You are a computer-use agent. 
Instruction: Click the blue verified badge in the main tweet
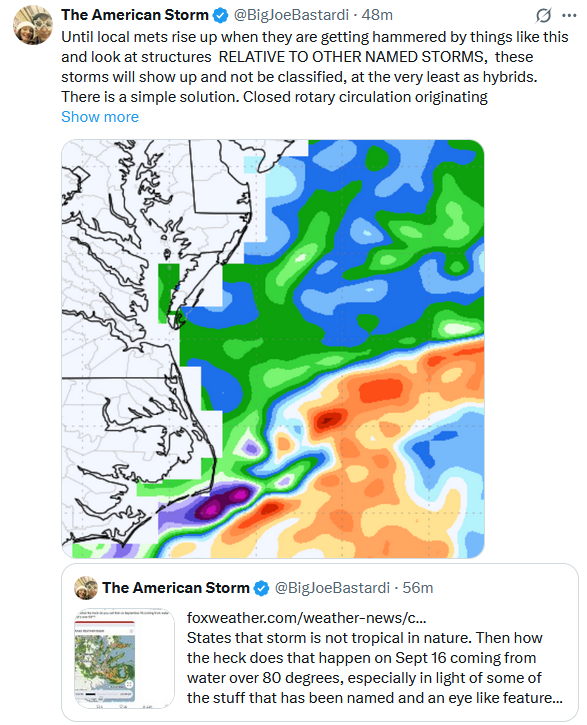tap(220, 15)
